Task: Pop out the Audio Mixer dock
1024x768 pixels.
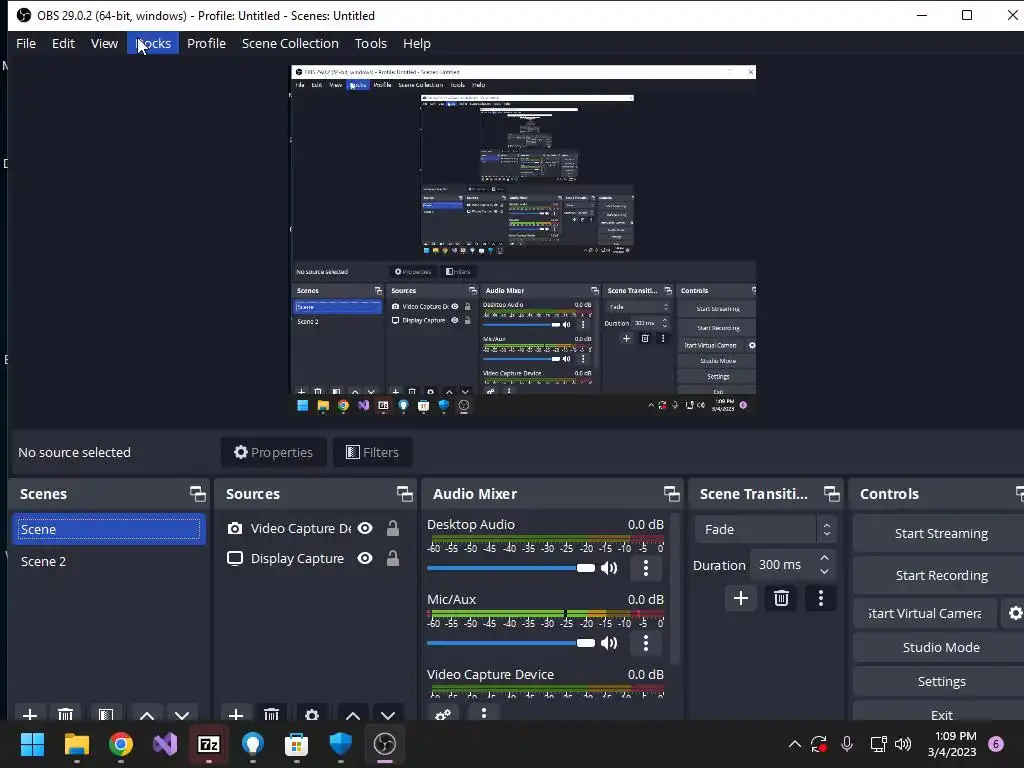Action: point(671,494)
